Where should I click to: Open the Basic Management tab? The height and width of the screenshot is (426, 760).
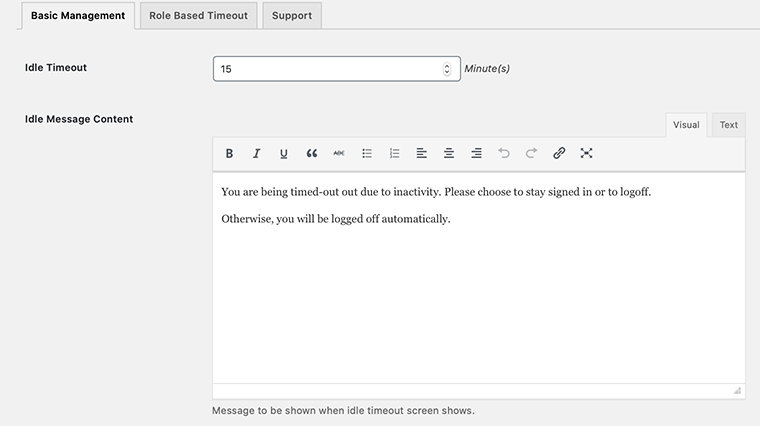tap(78, 16)
